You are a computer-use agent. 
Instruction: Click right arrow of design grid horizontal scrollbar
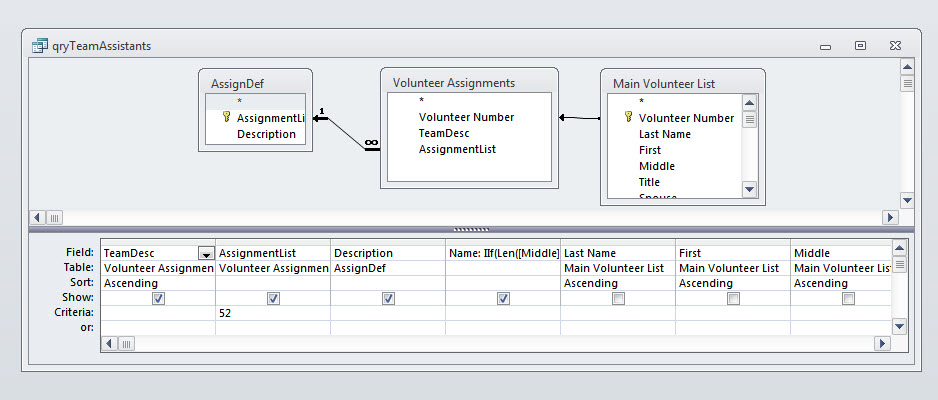click(882, 344)
